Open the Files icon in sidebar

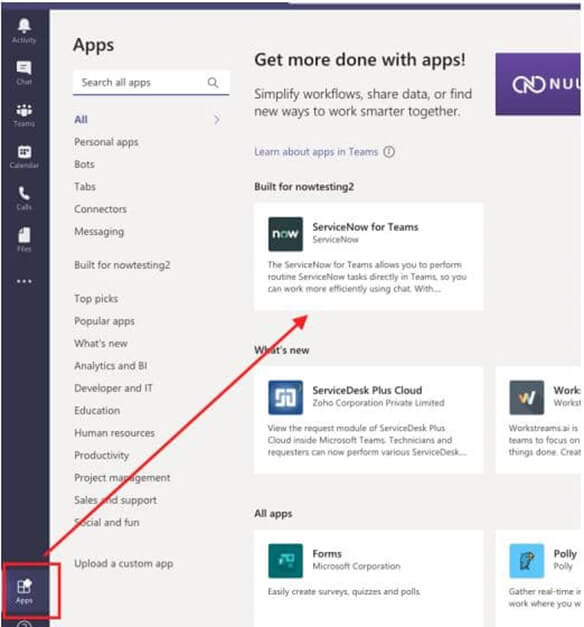24,236
